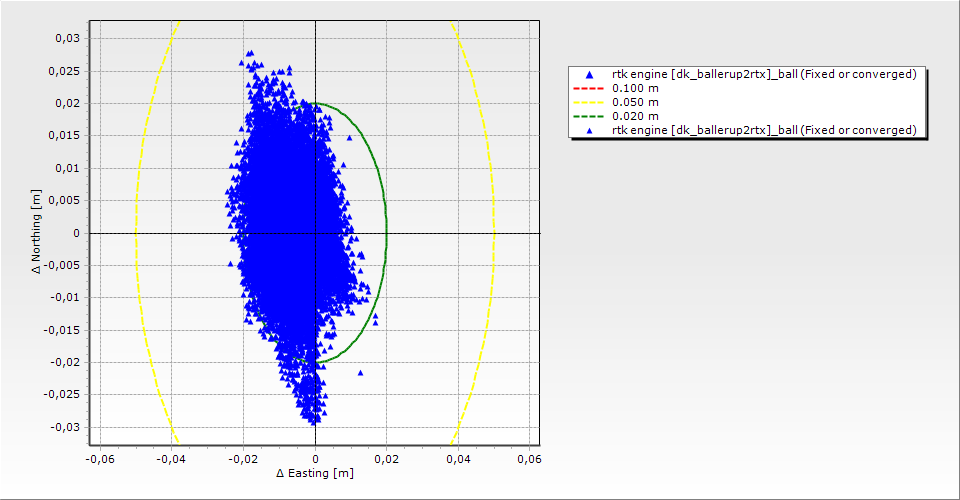Click the '0,03' Northing axis tick label
The height and width of the screenshot is (500, 960).
point(67,39)
